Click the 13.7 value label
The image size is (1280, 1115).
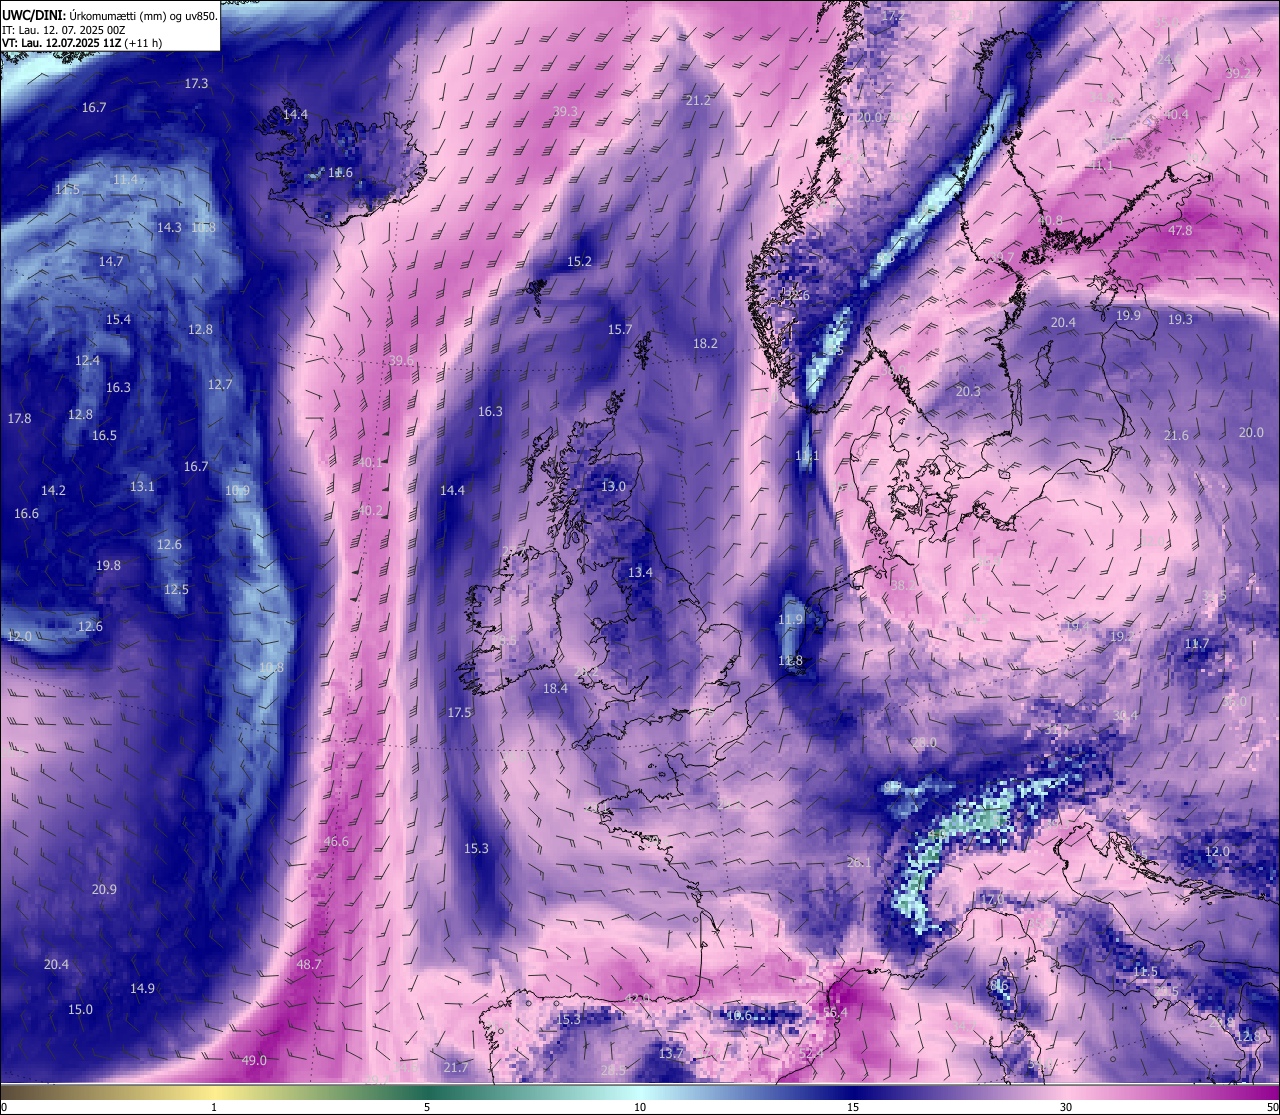tap(671, 1054)
